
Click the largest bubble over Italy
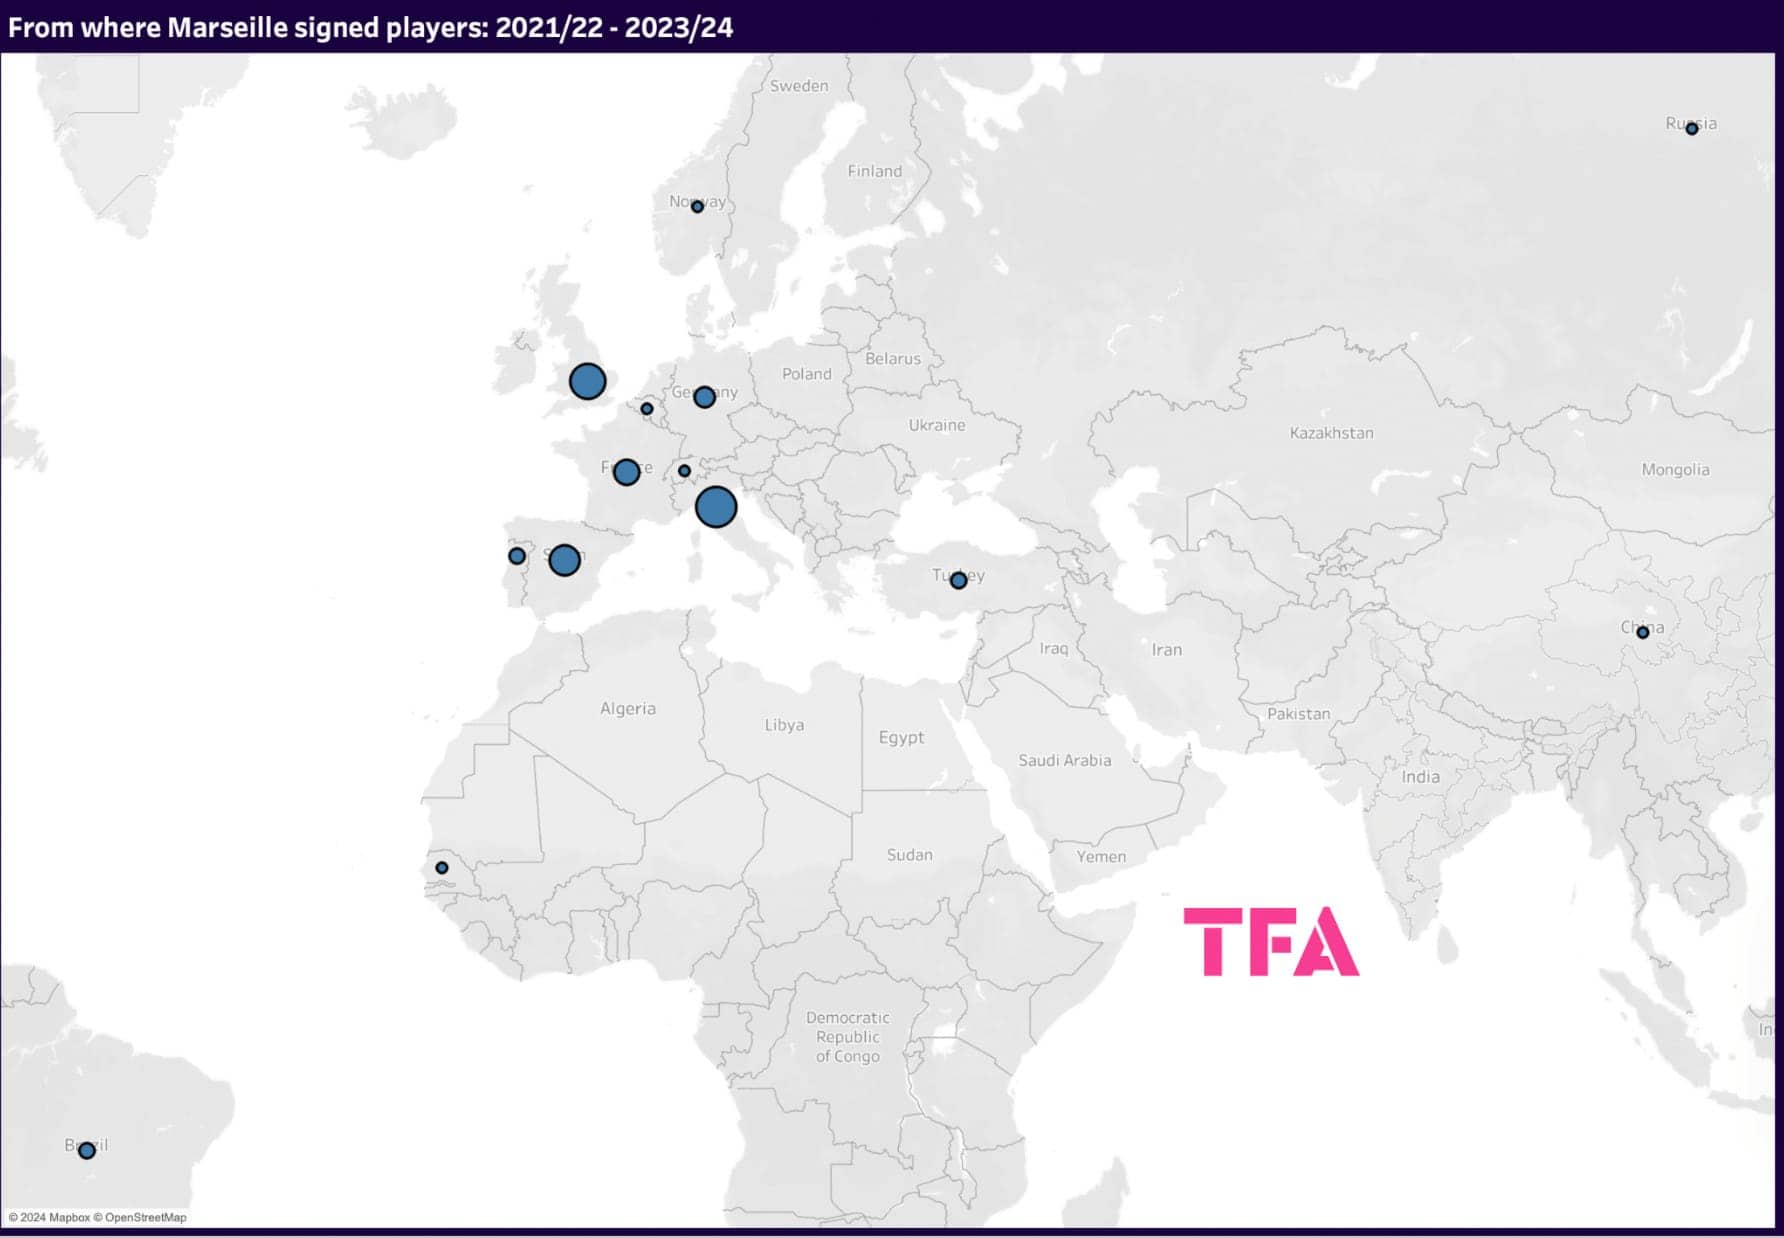coord(716,507)
